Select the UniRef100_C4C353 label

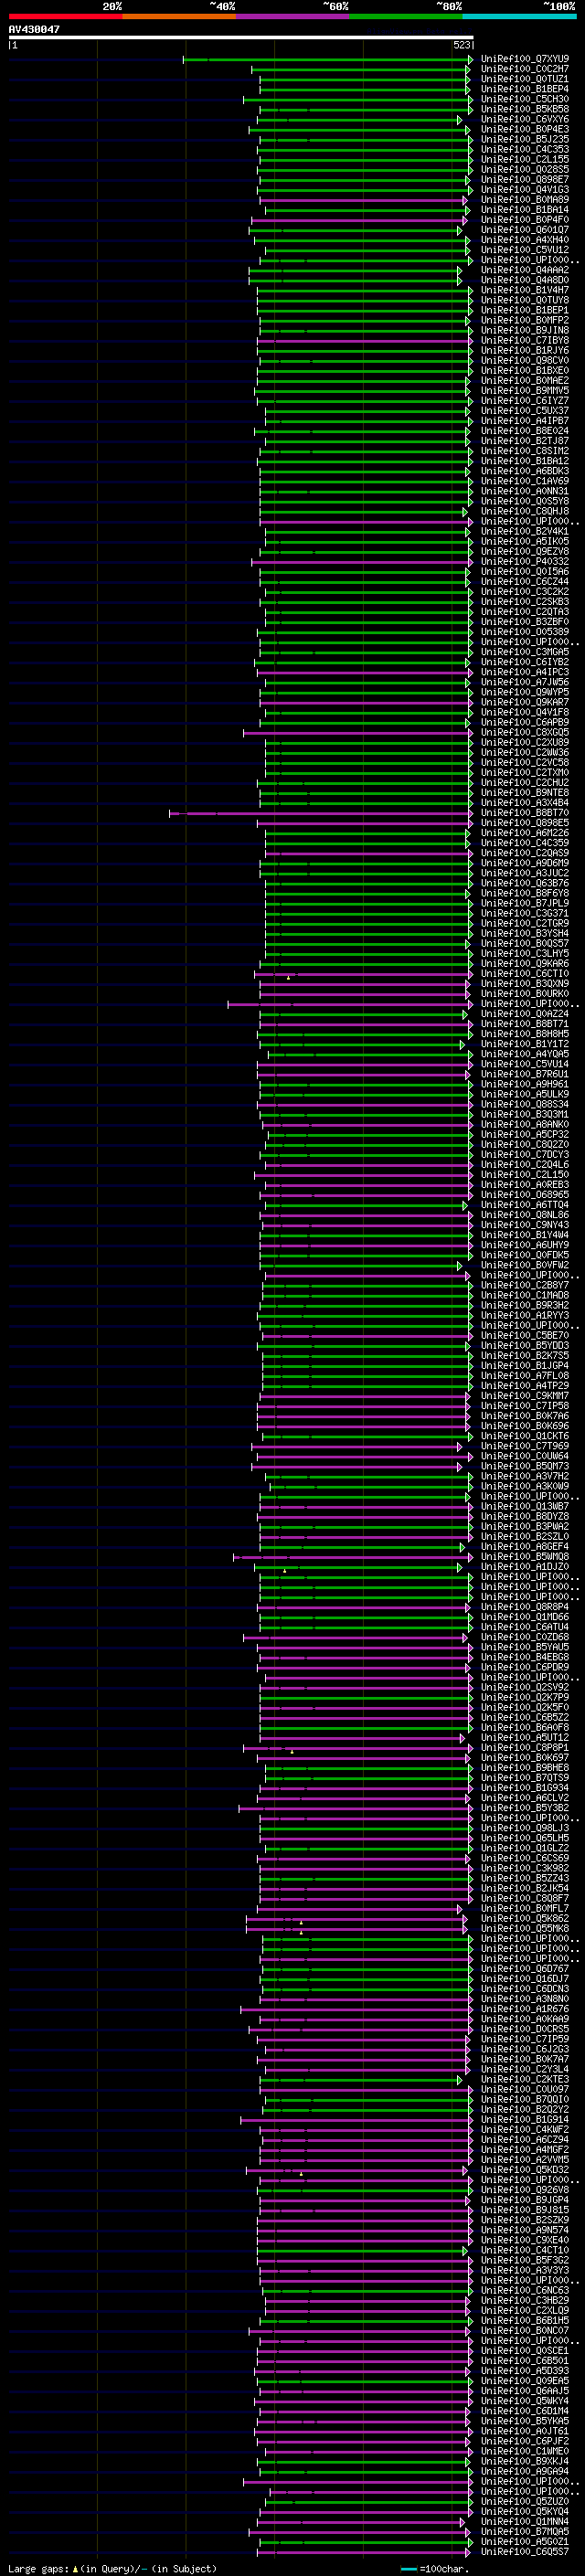pyautogui.click(x=524, y=149)
